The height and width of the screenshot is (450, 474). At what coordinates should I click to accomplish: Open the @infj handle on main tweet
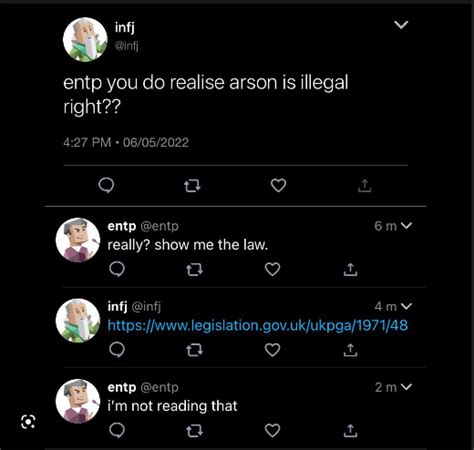click(x=126, y=46)
